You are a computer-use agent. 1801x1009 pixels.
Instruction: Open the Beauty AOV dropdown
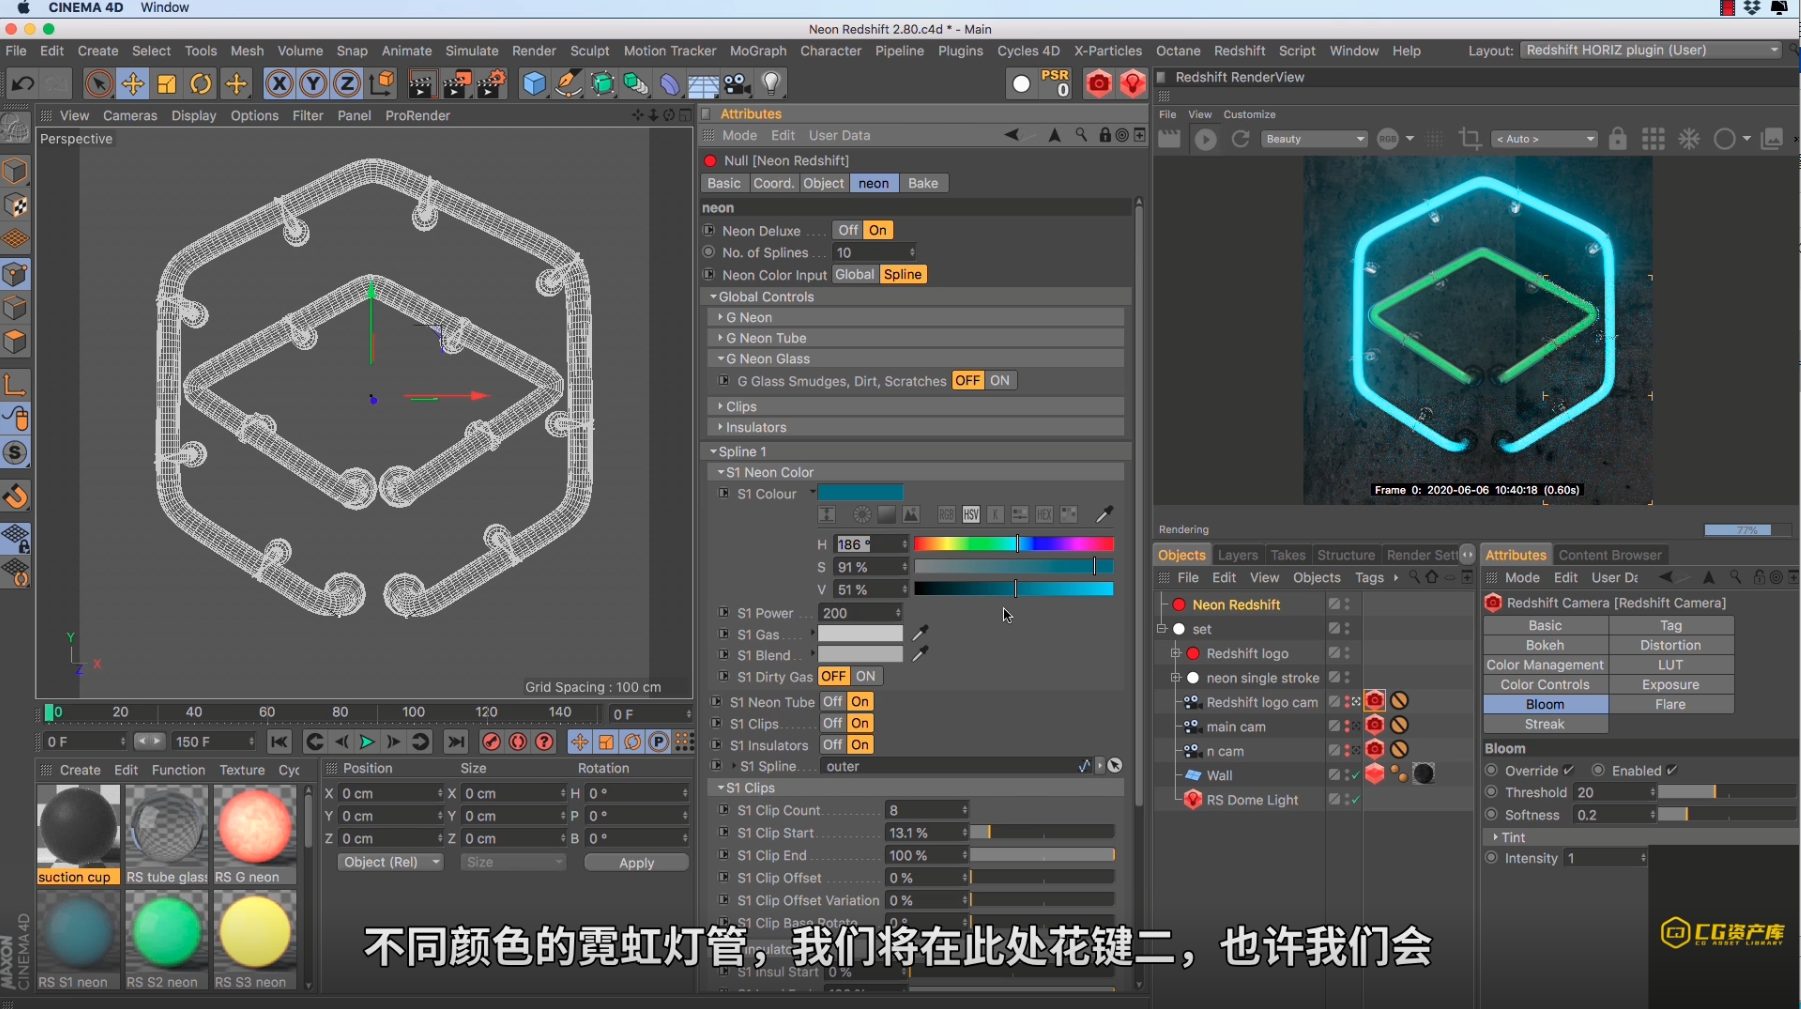(1314, 139)
